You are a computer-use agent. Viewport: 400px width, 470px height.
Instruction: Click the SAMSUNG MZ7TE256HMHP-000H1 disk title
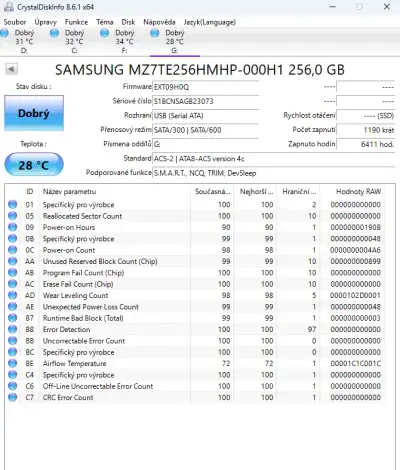[x=200, y=70]
